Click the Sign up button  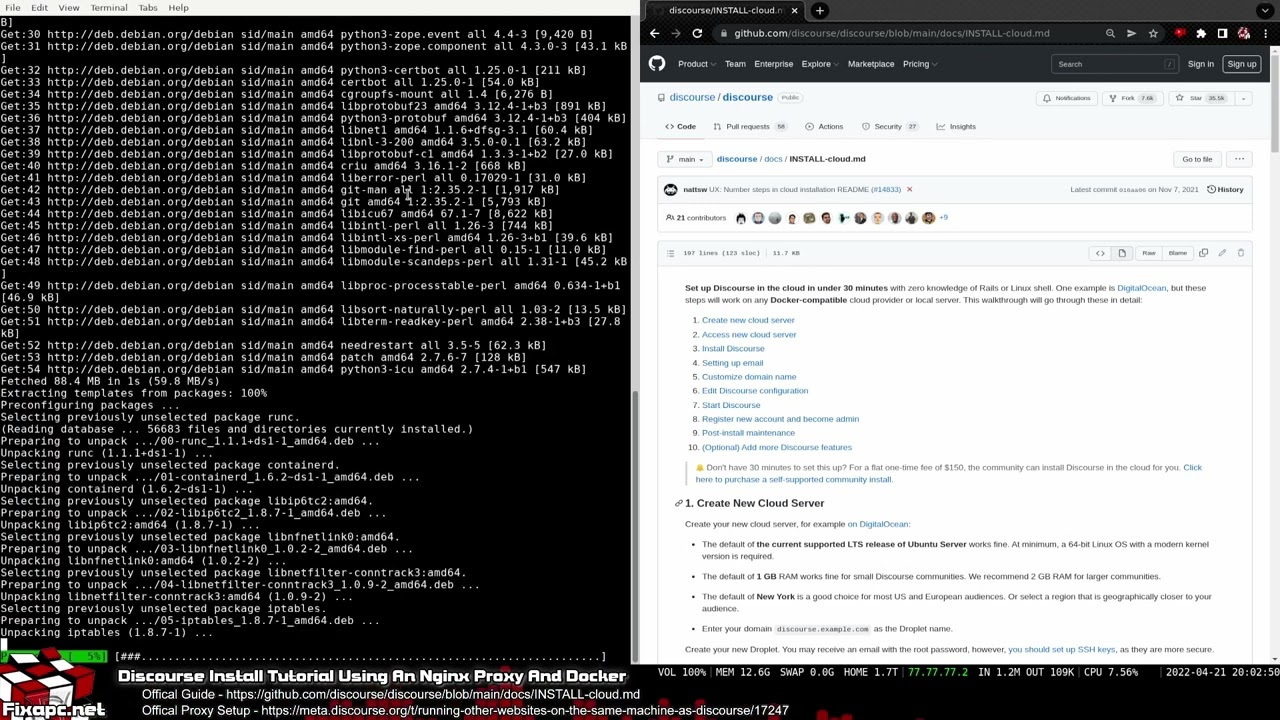[x=1241, y=64]
